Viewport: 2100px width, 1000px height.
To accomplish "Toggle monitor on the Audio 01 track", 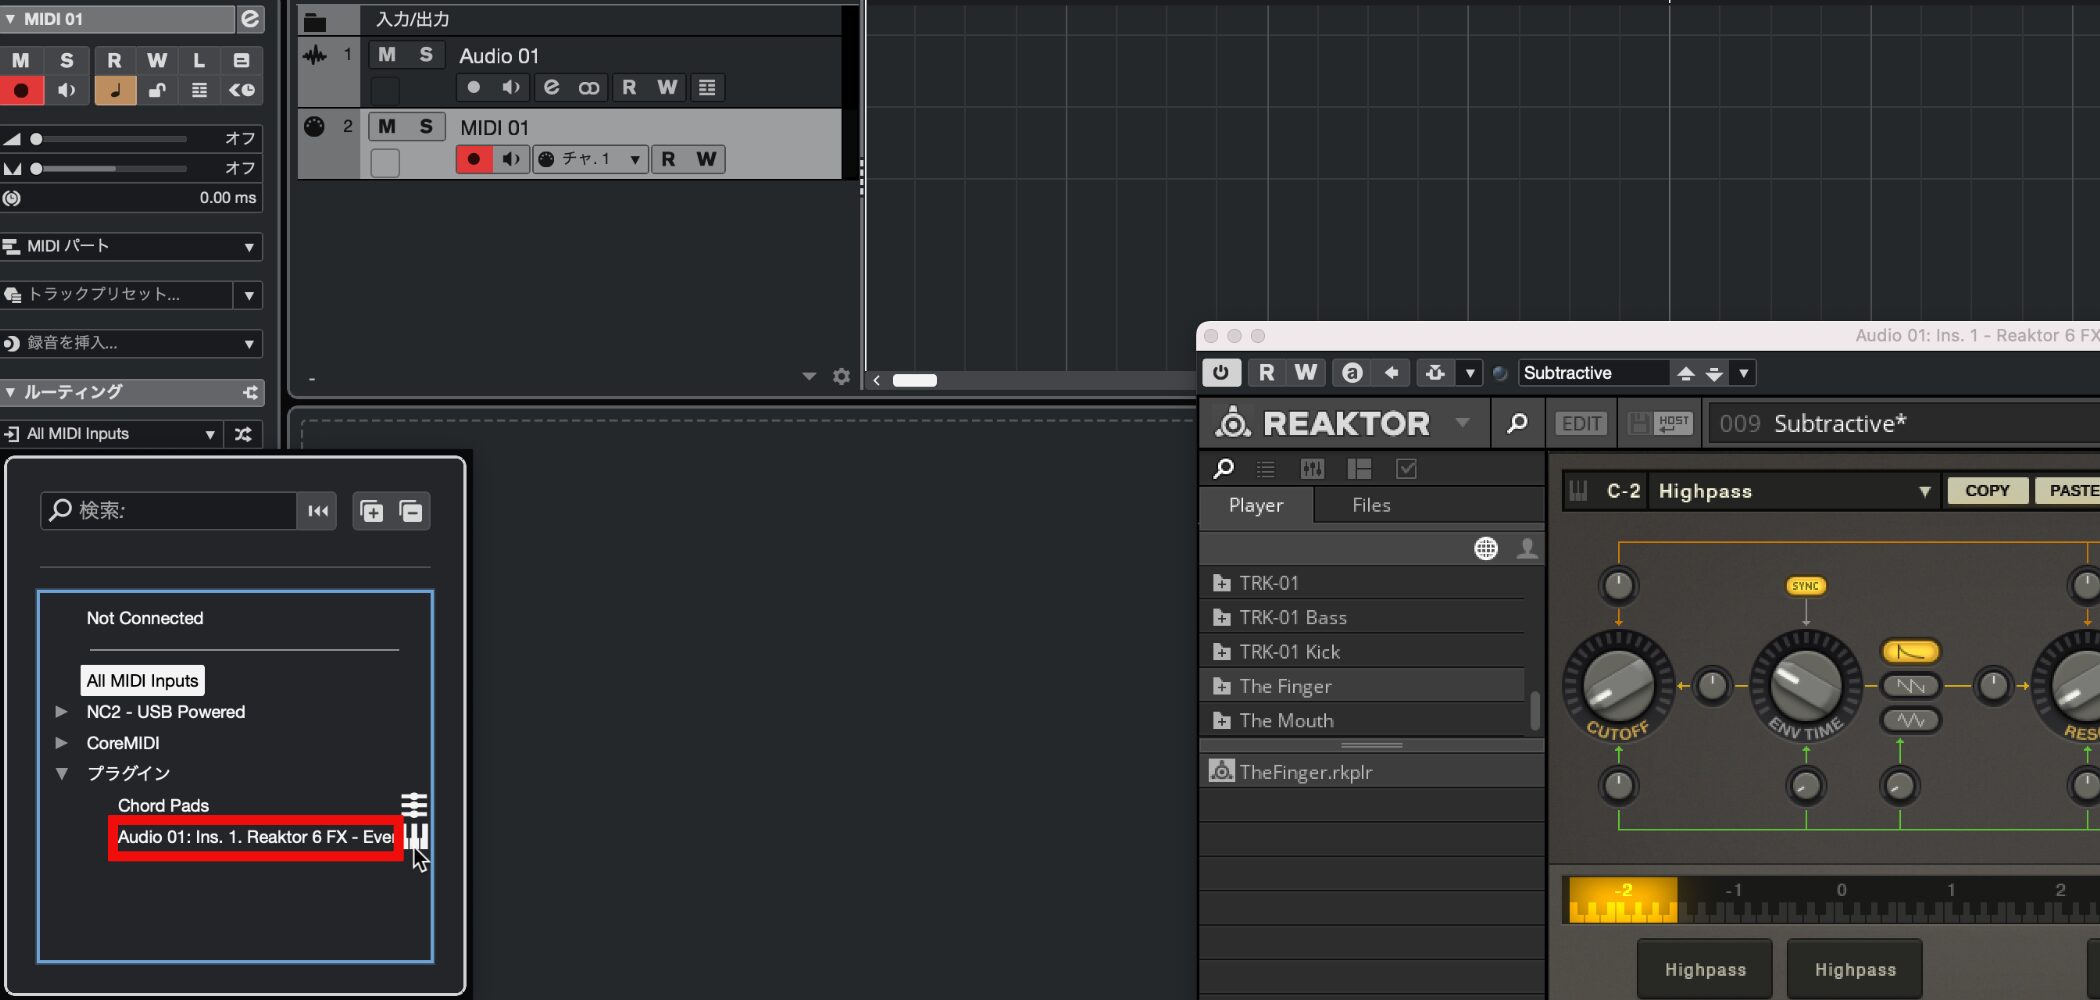I will (511, 88).
